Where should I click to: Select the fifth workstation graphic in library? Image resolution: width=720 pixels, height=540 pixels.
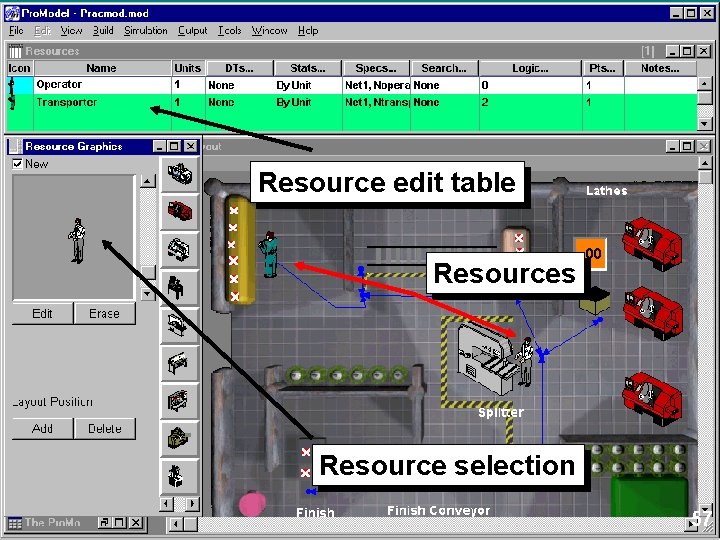(x=180, y=325)
